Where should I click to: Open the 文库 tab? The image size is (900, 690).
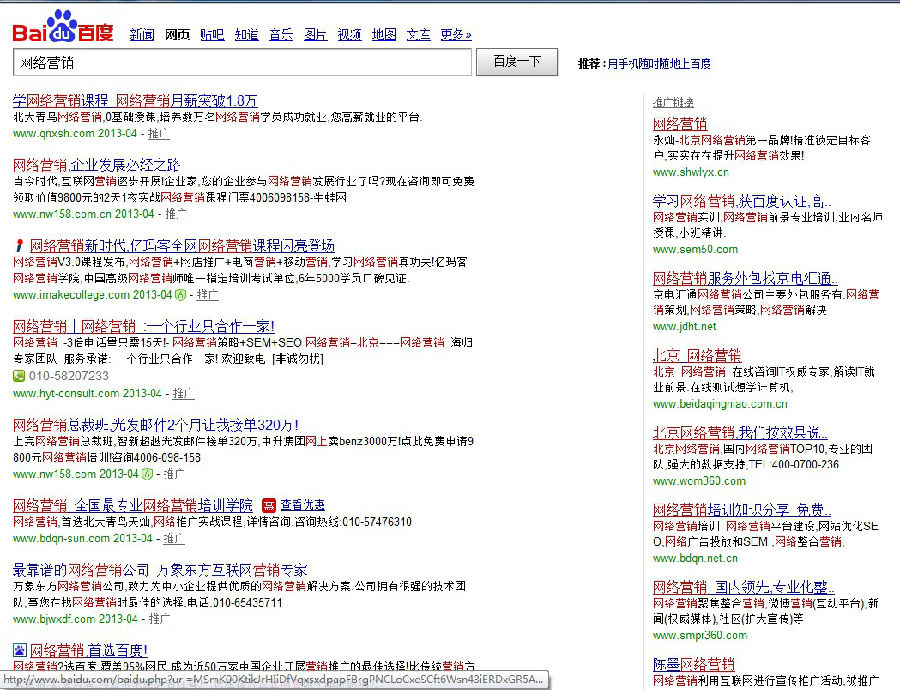pyautogui.click(x=418, y=34)
